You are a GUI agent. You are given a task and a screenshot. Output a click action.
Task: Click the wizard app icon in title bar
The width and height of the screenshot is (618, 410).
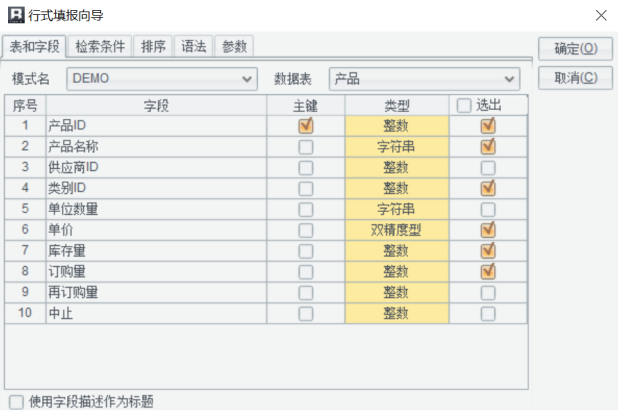point(16,15)
